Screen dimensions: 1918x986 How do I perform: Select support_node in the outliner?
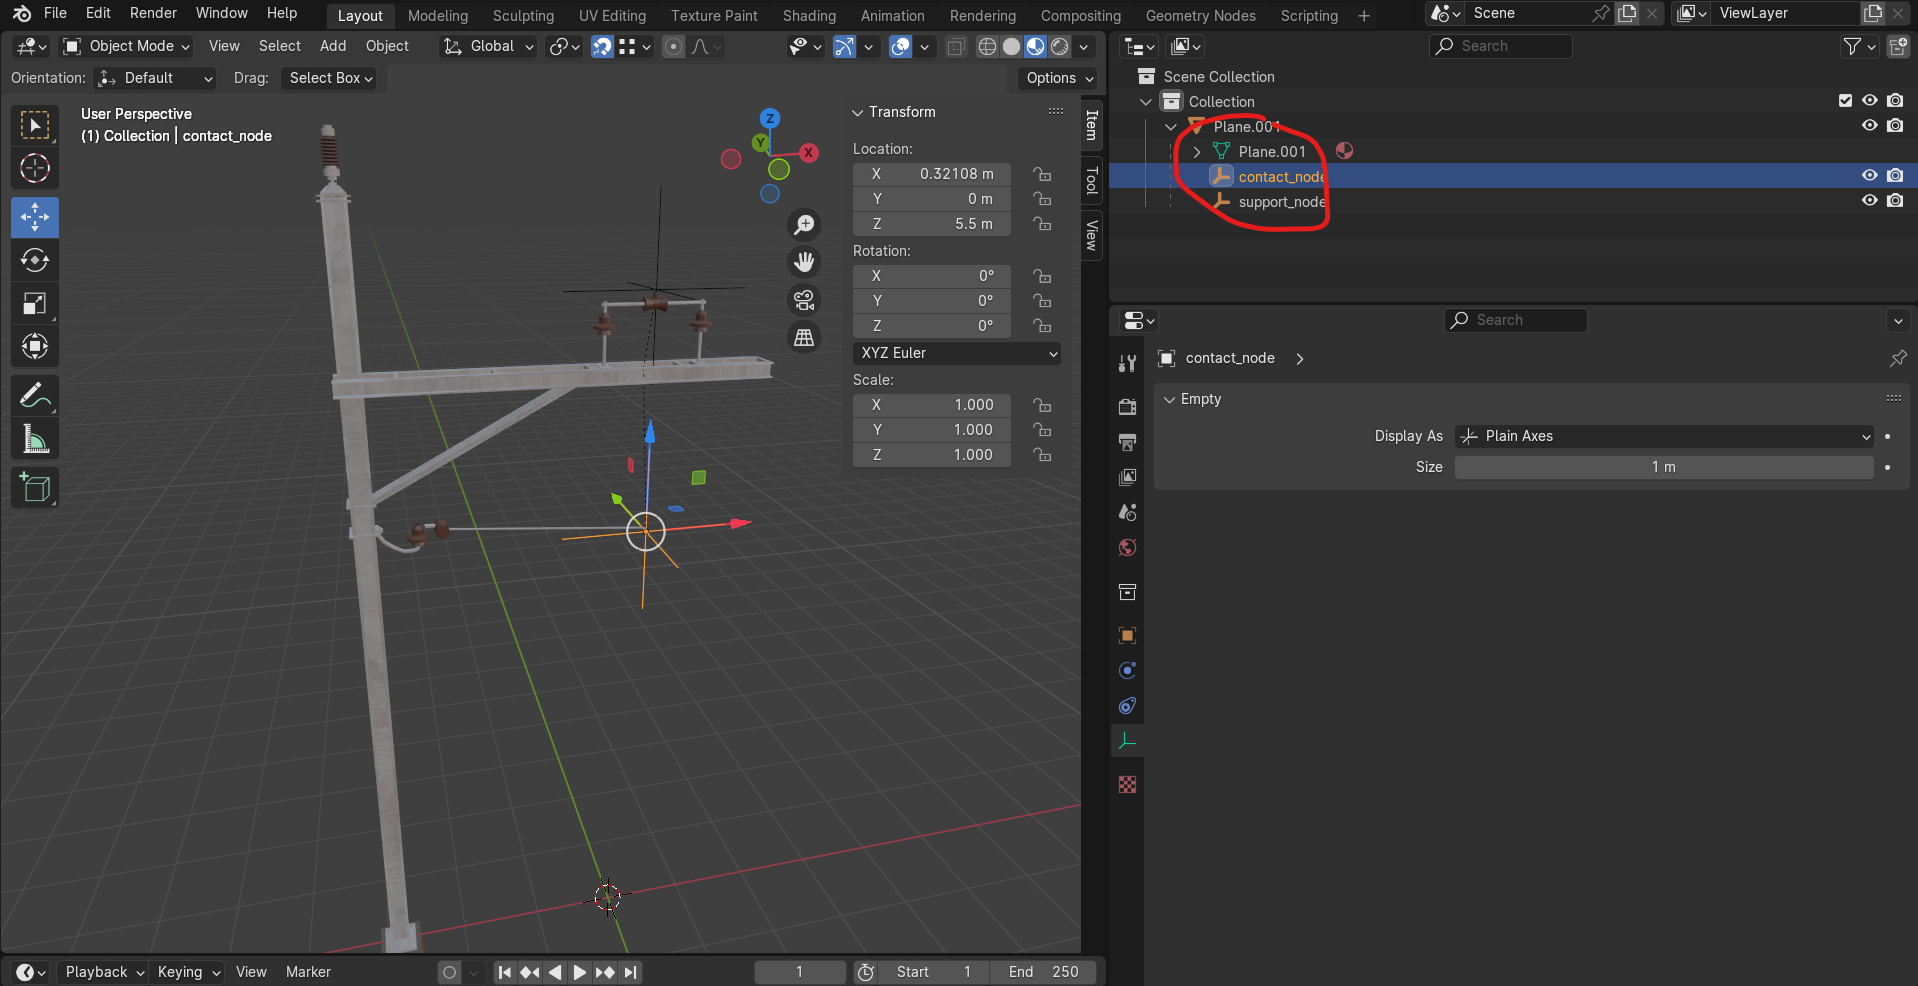click(x=1281, y=202)
